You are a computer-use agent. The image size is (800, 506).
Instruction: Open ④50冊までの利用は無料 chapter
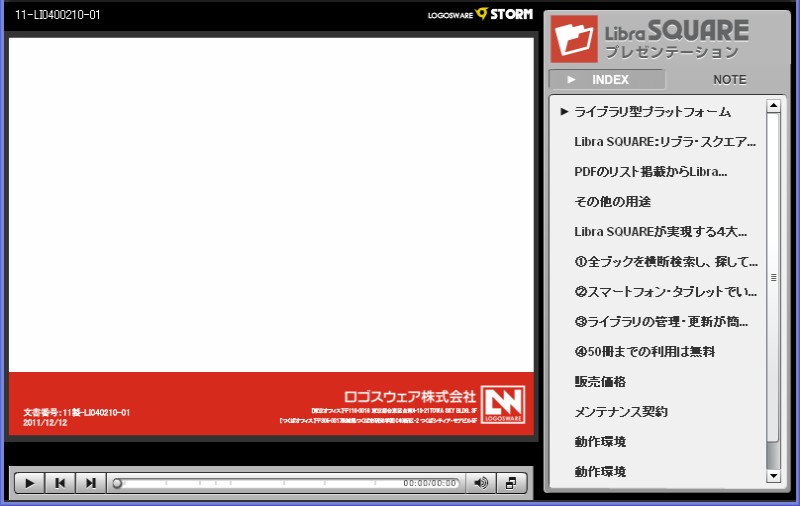tap(644, 351)
